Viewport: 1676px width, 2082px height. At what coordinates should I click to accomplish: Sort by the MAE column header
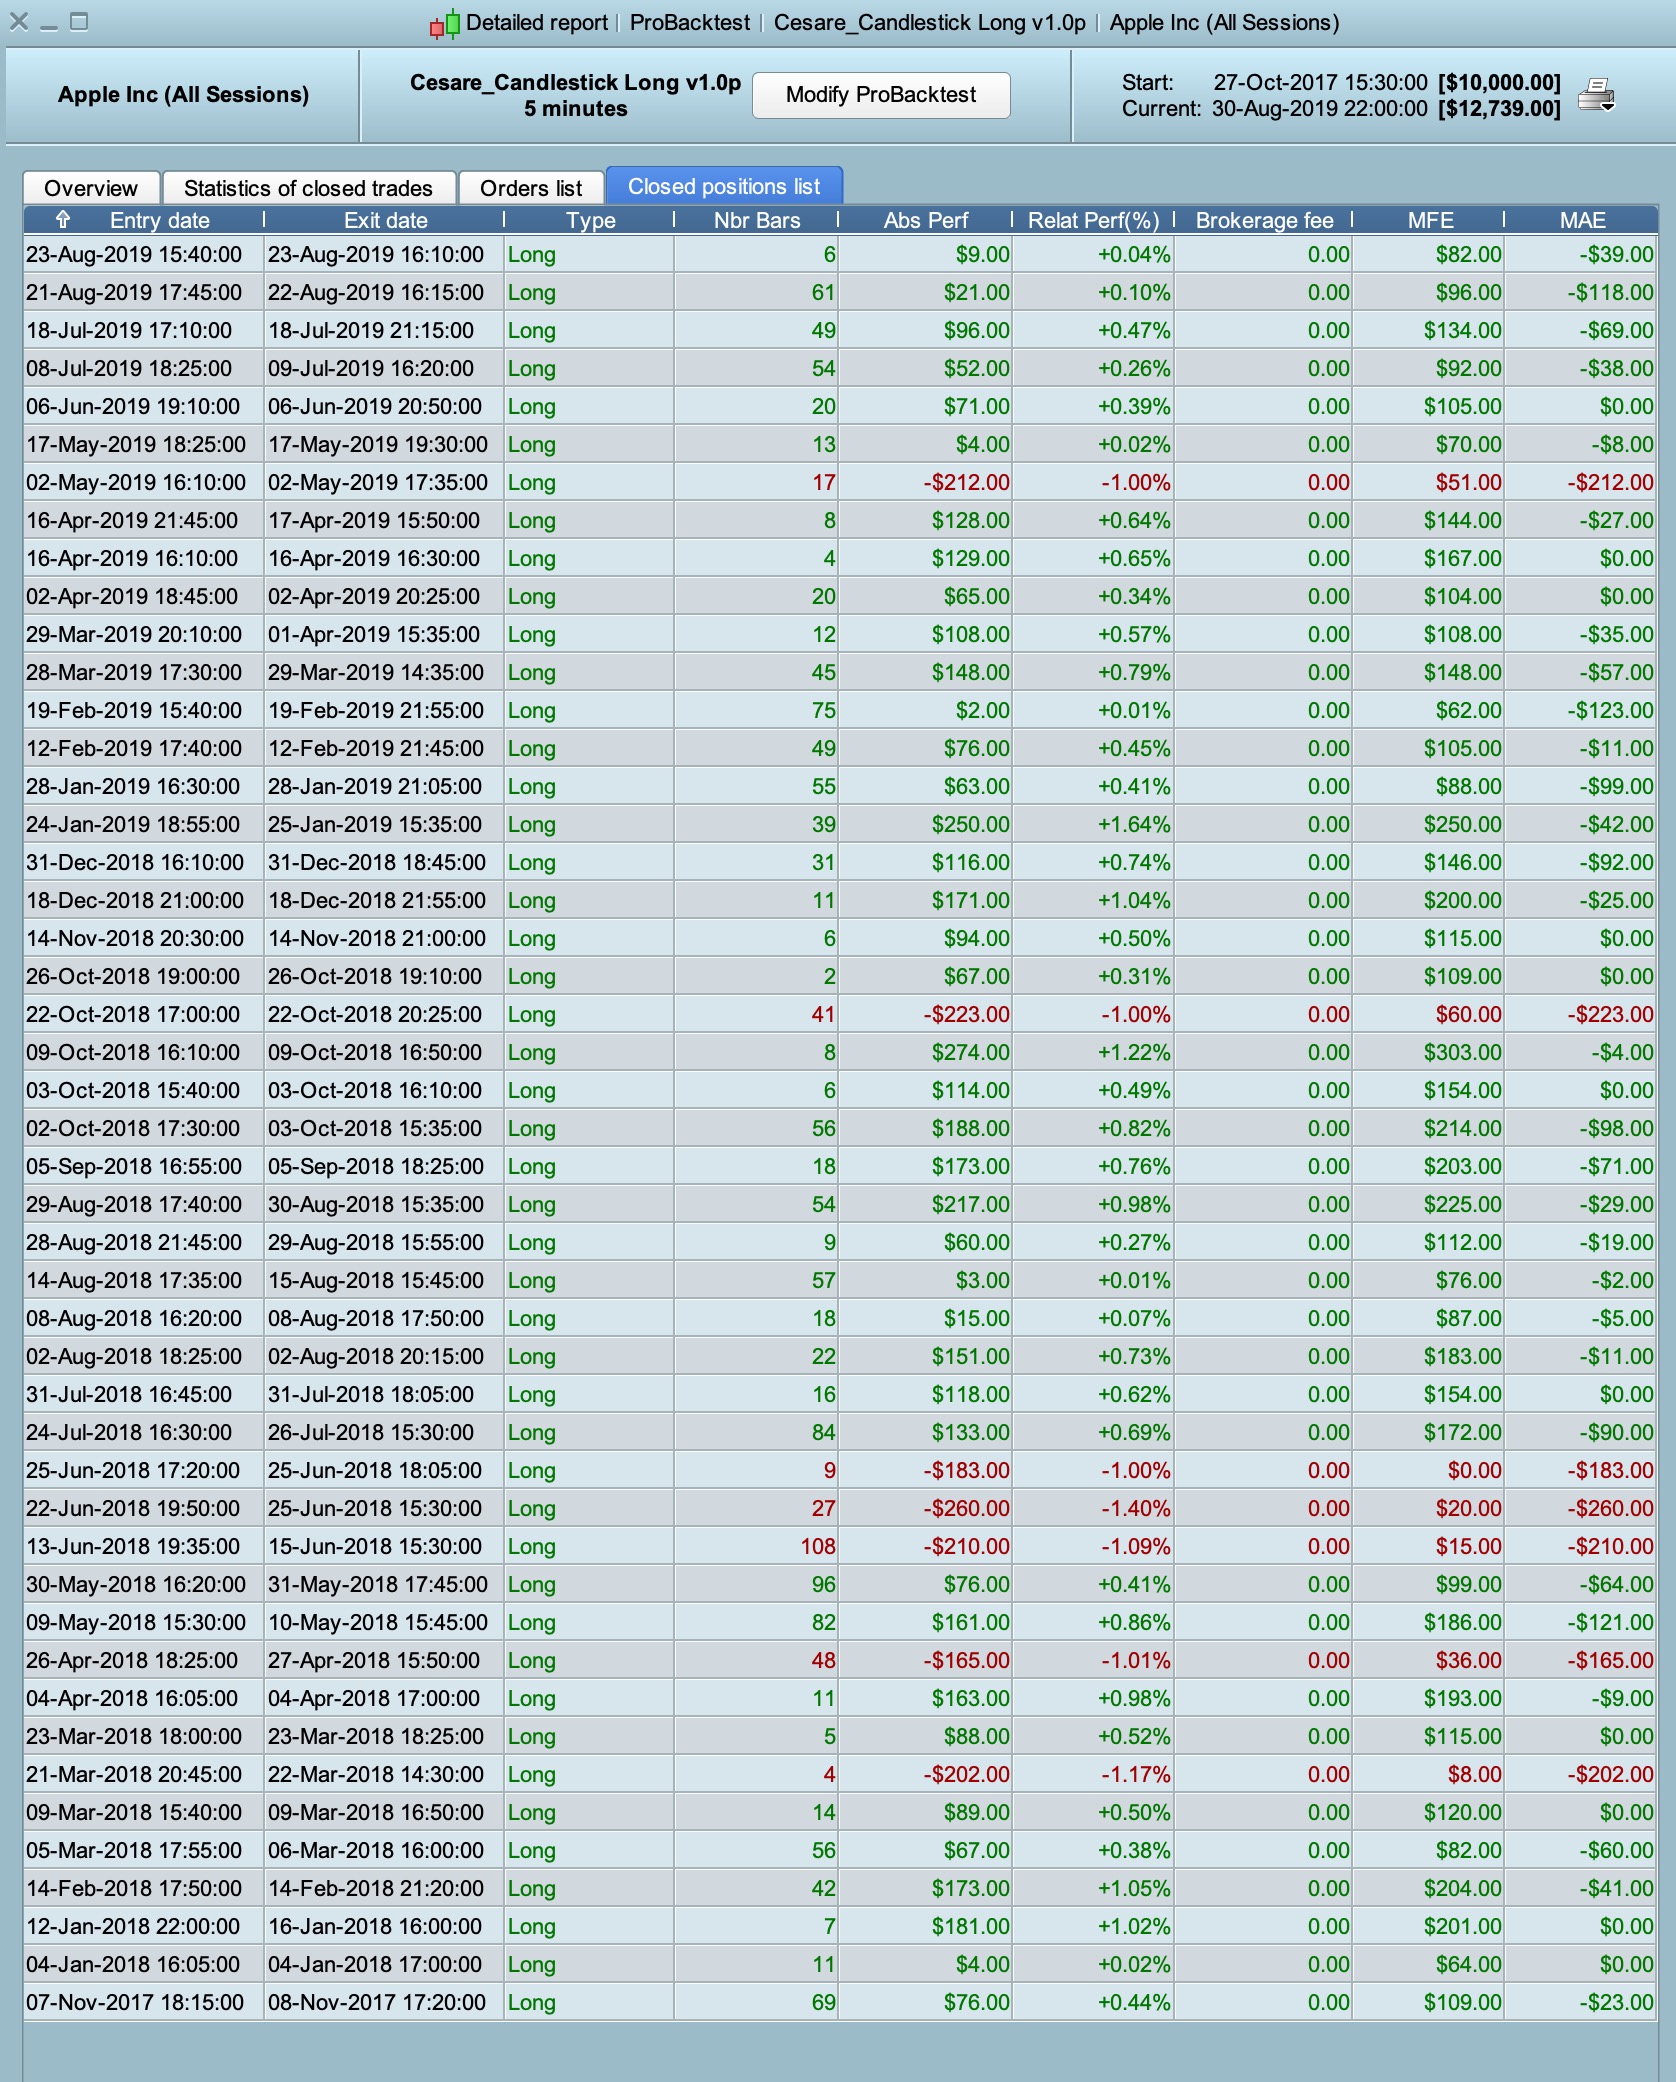point(1582,220)
